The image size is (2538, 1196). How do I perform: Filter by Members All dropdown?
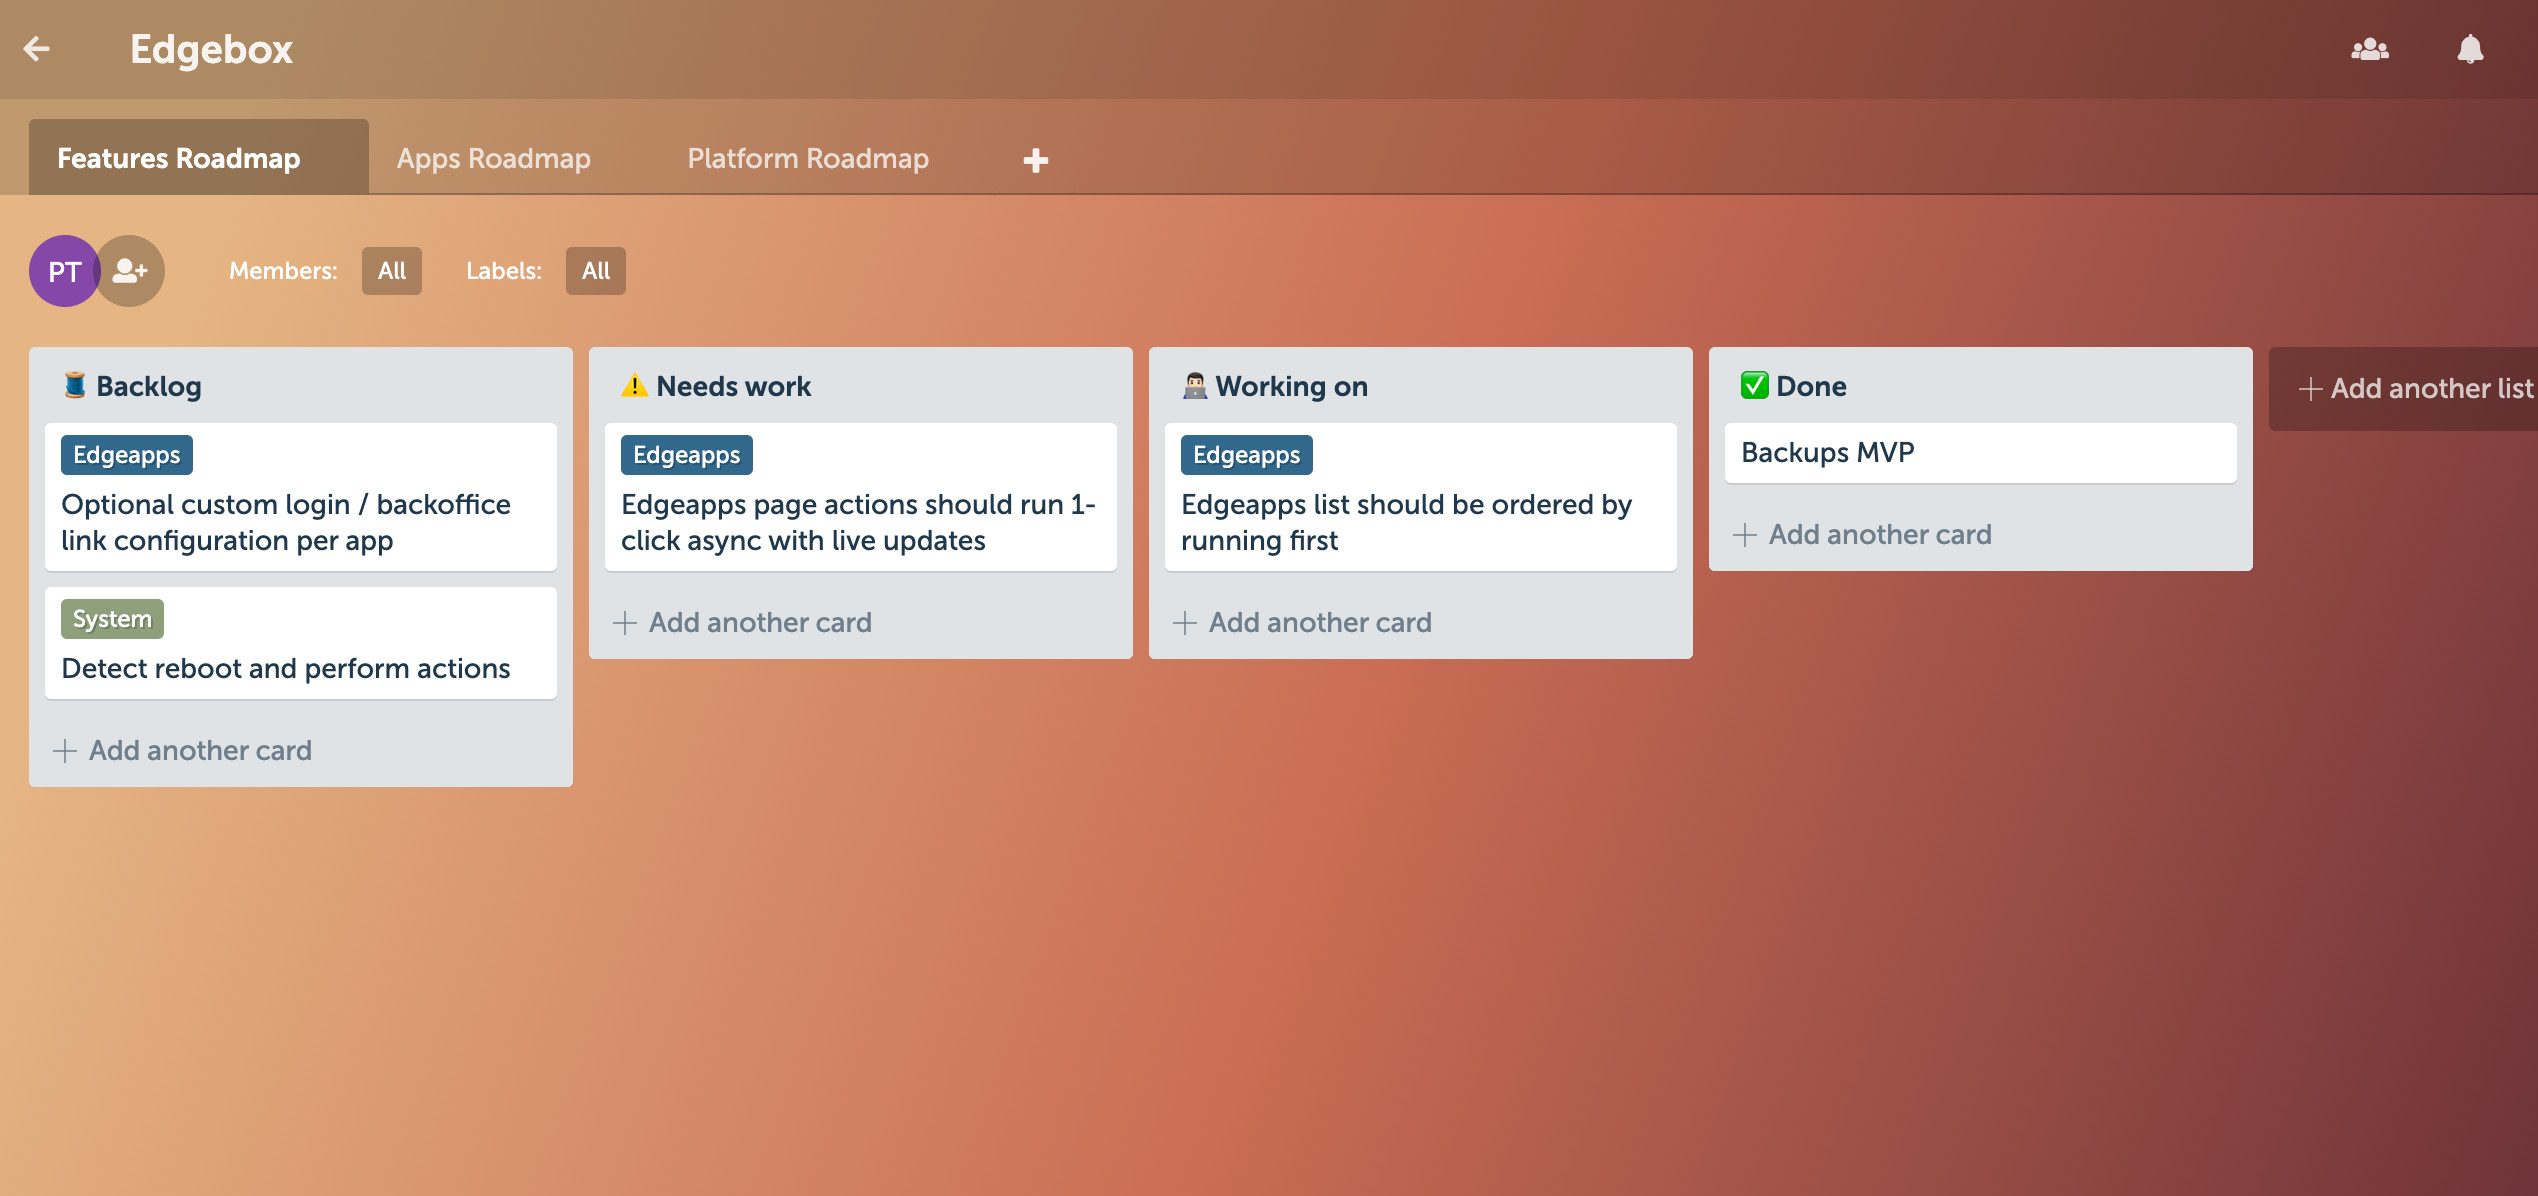click(x=388, y=269)
